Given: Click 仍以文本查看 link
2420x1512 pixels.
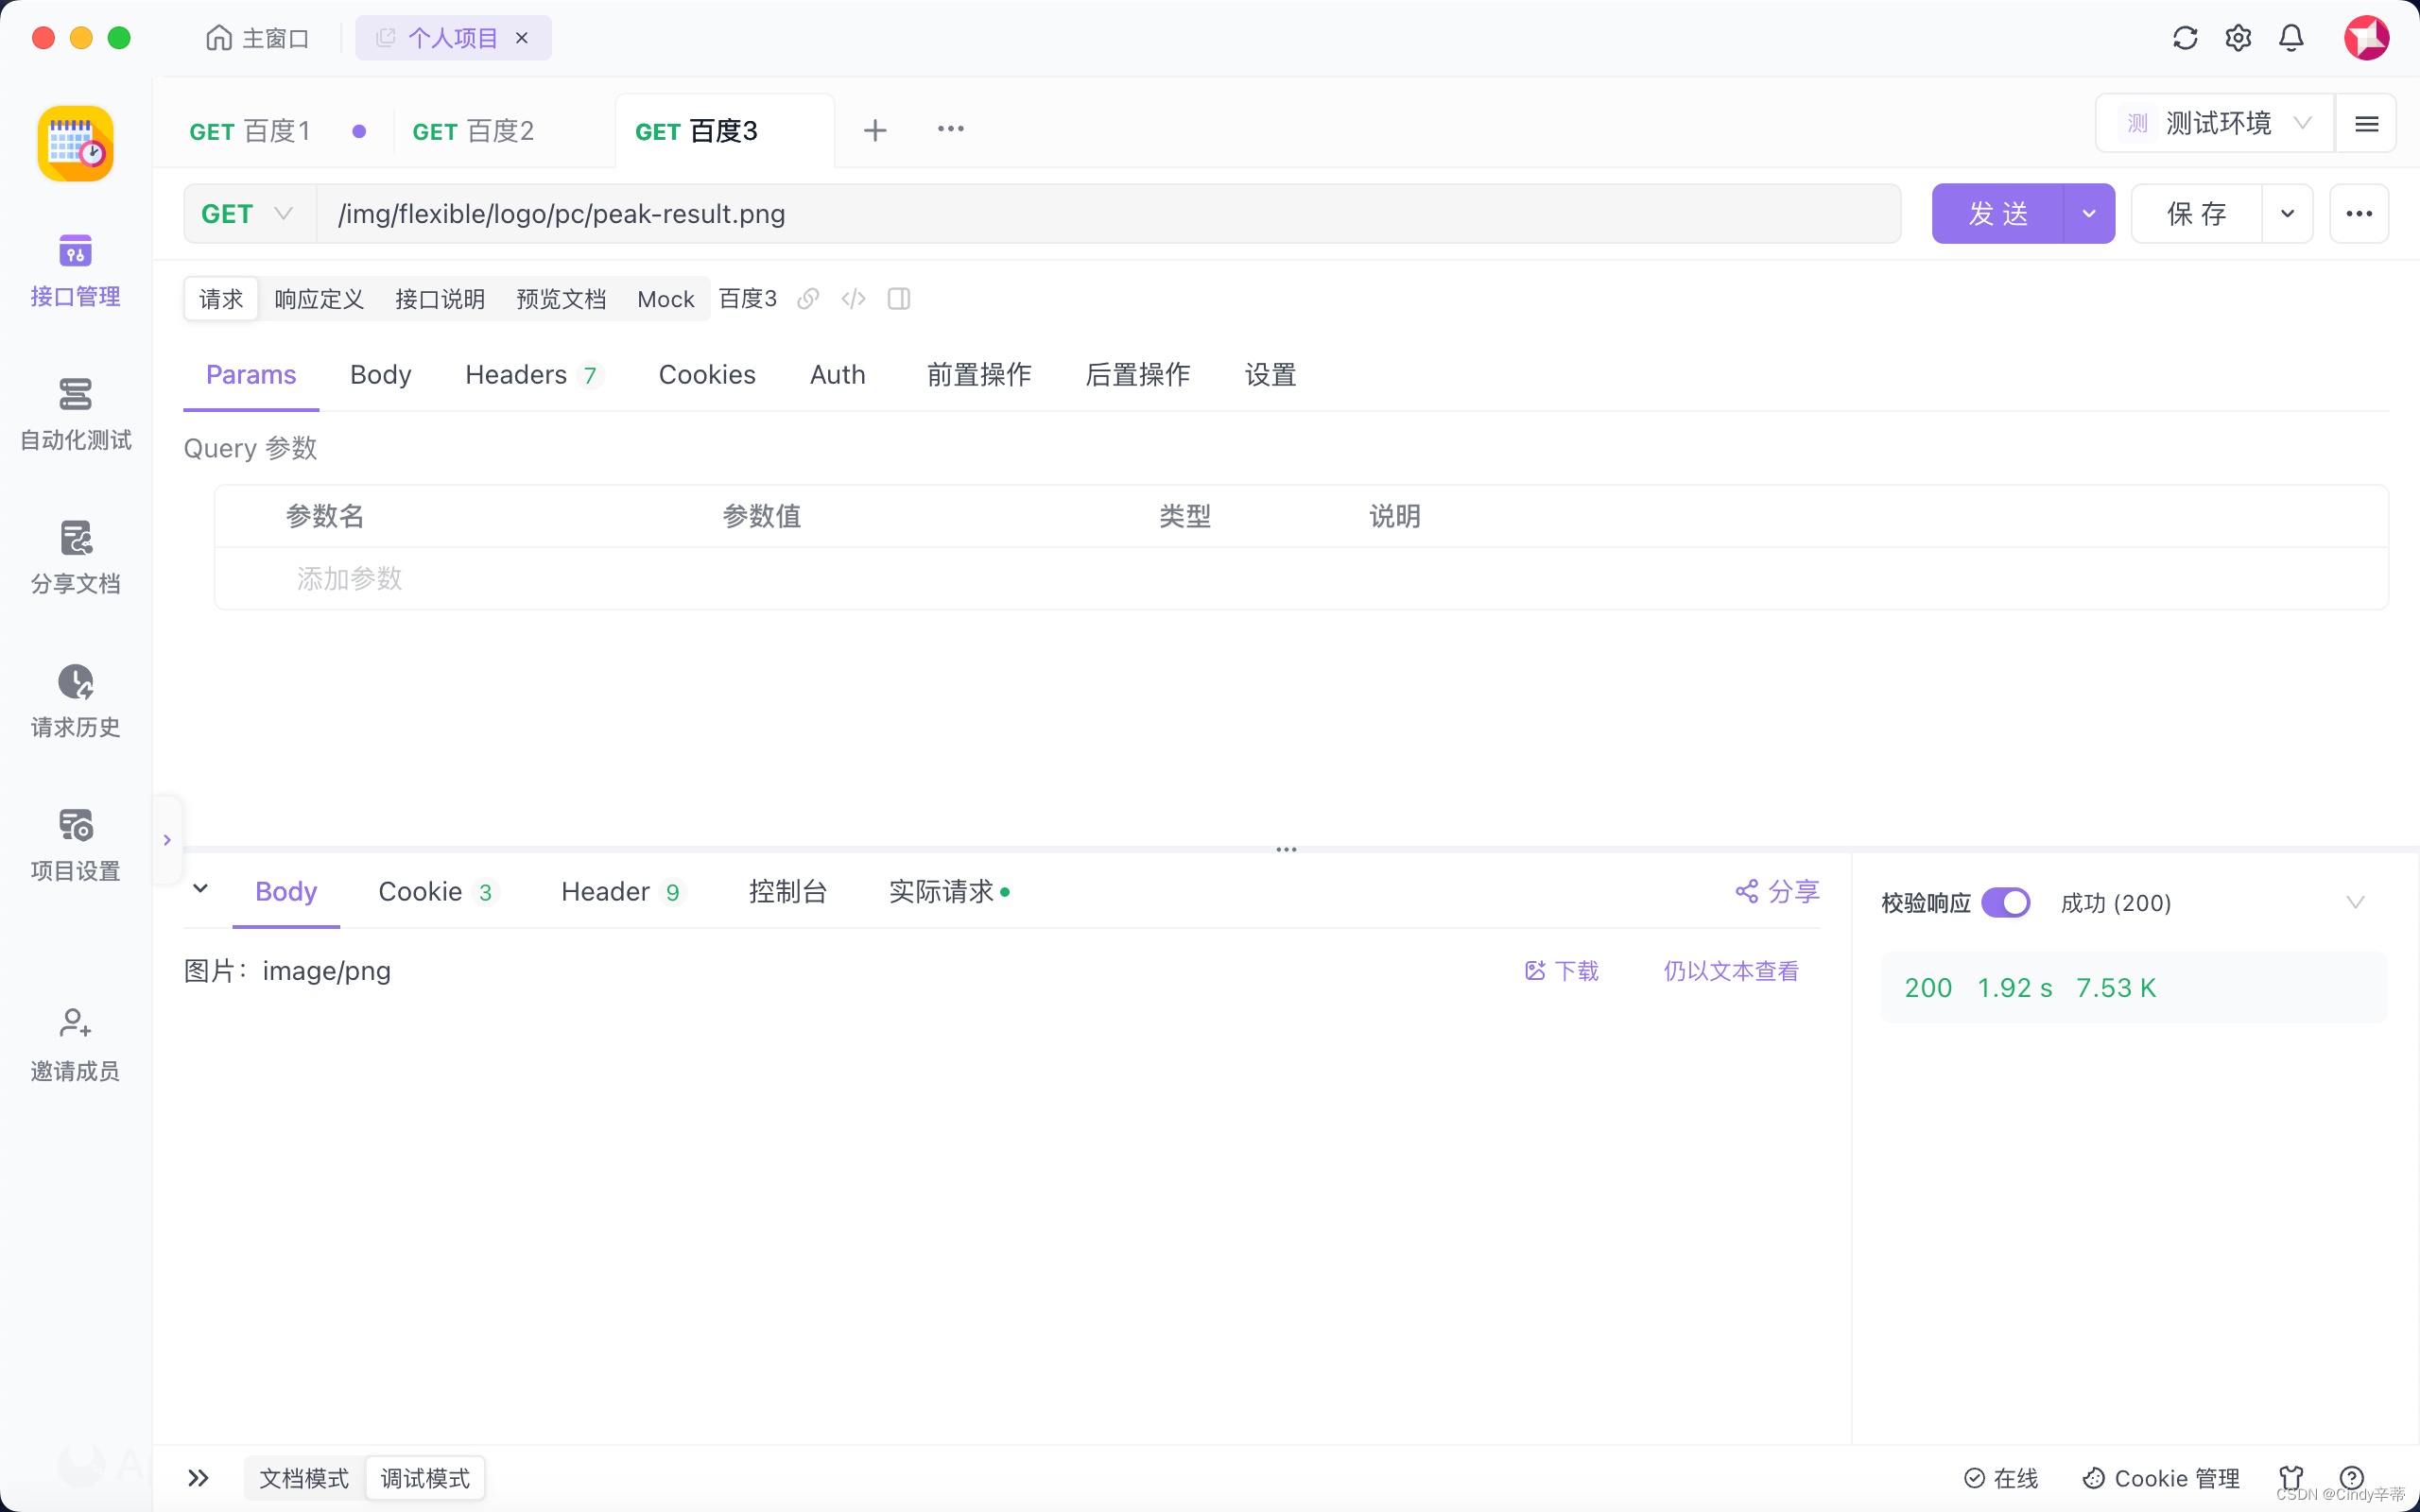Looking at the screenshot, I should (1731, 970).
